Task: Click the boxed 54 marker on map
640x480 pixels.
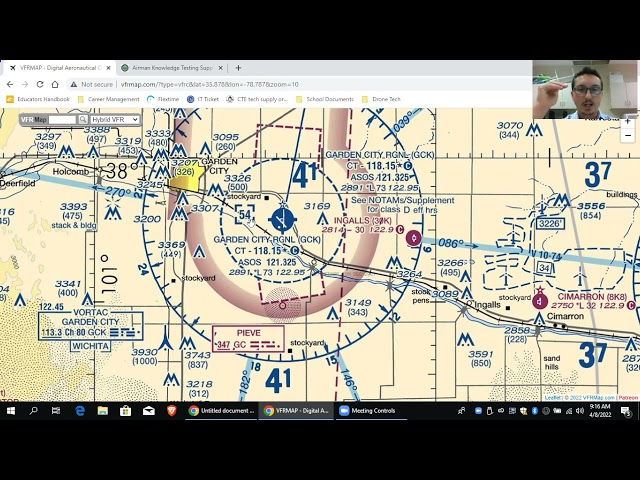Action: 244,215
